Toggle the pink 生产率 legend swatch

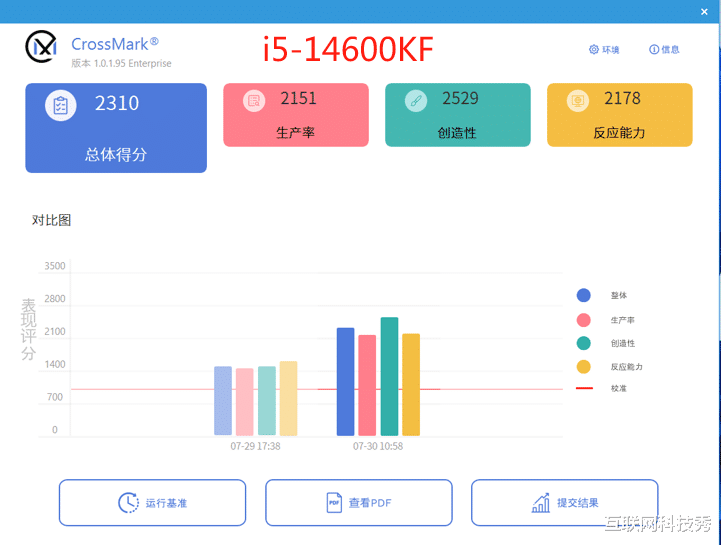tap(584, 320)
